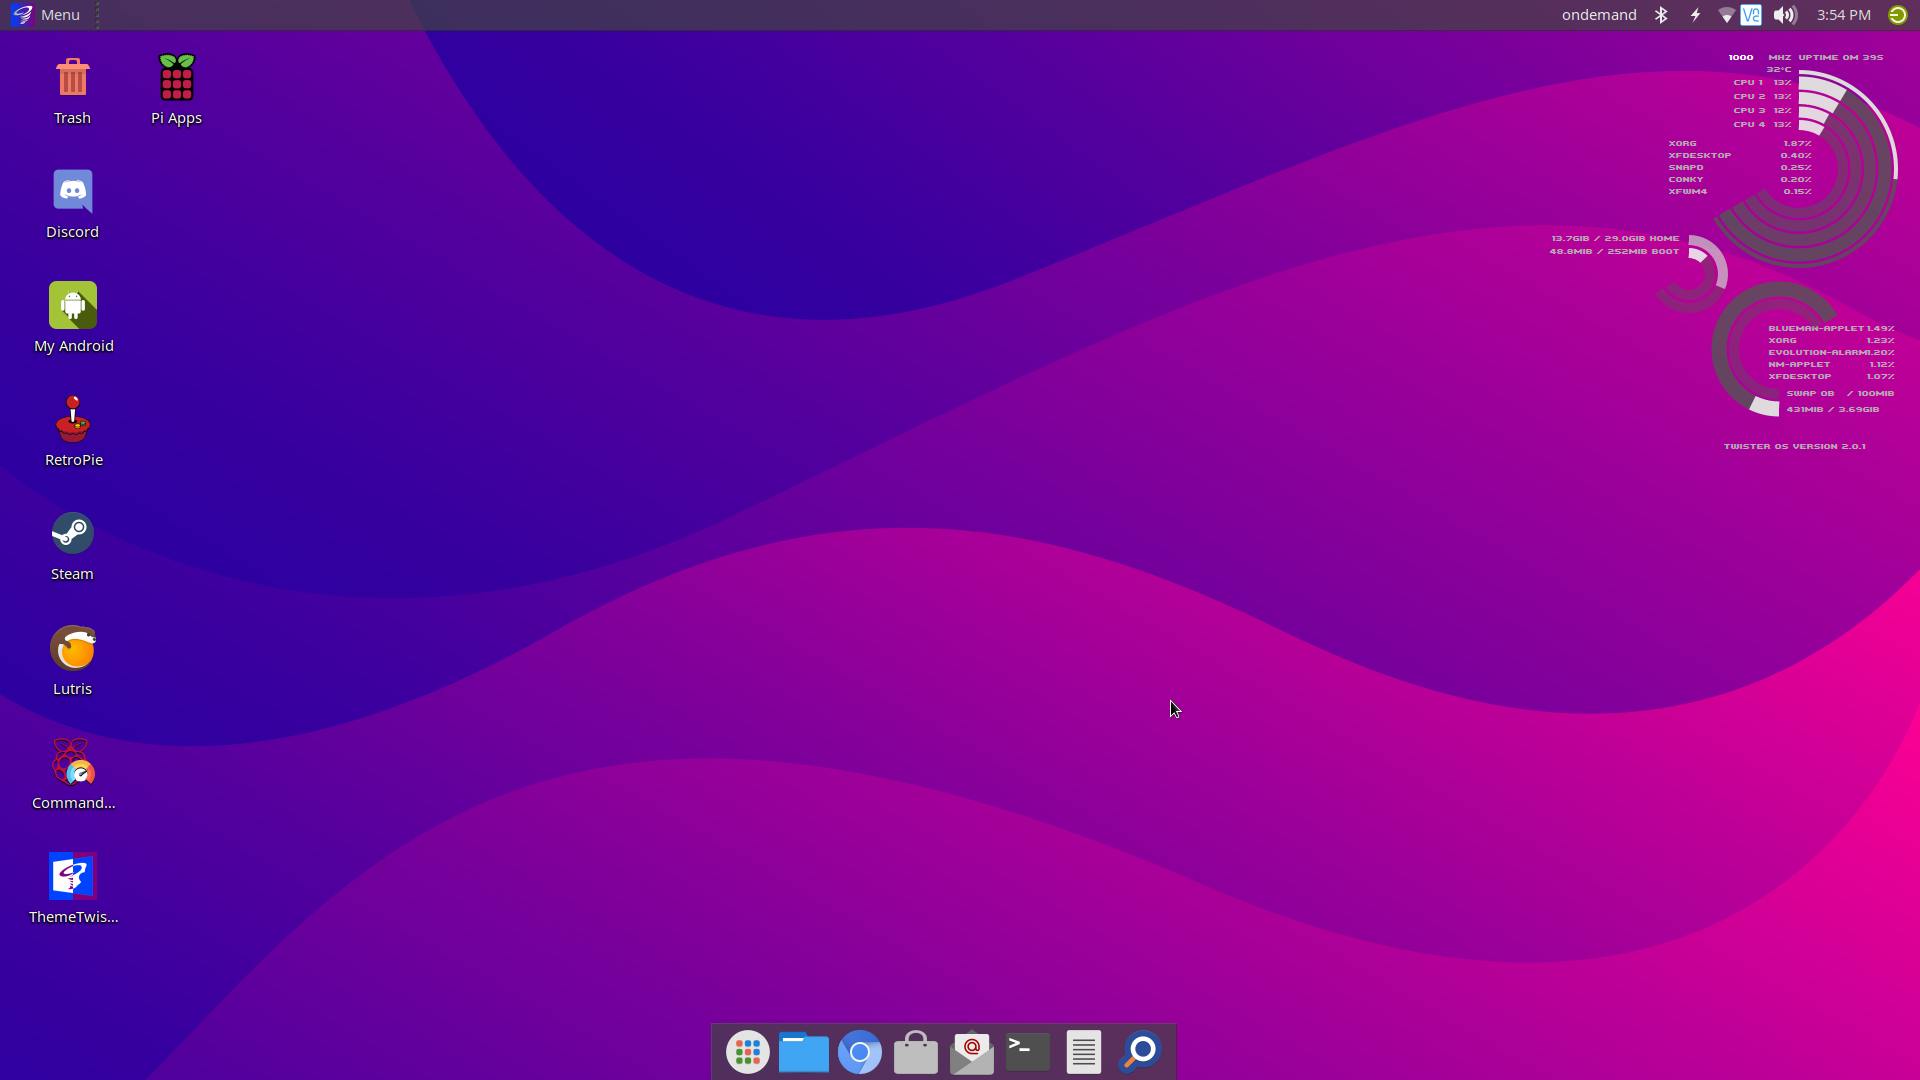Open the app store from the dock
The height and width of the screenshot is (1080, 1920).
pos(916,1051)
